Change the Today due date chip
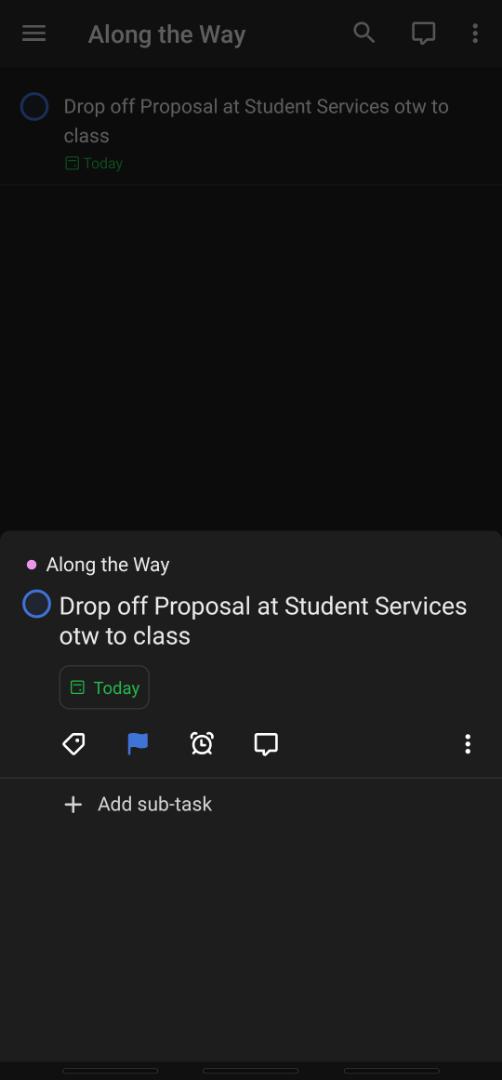Viewport: 502px width, 1080px height. pyautogui.click(x=104, y=687)
